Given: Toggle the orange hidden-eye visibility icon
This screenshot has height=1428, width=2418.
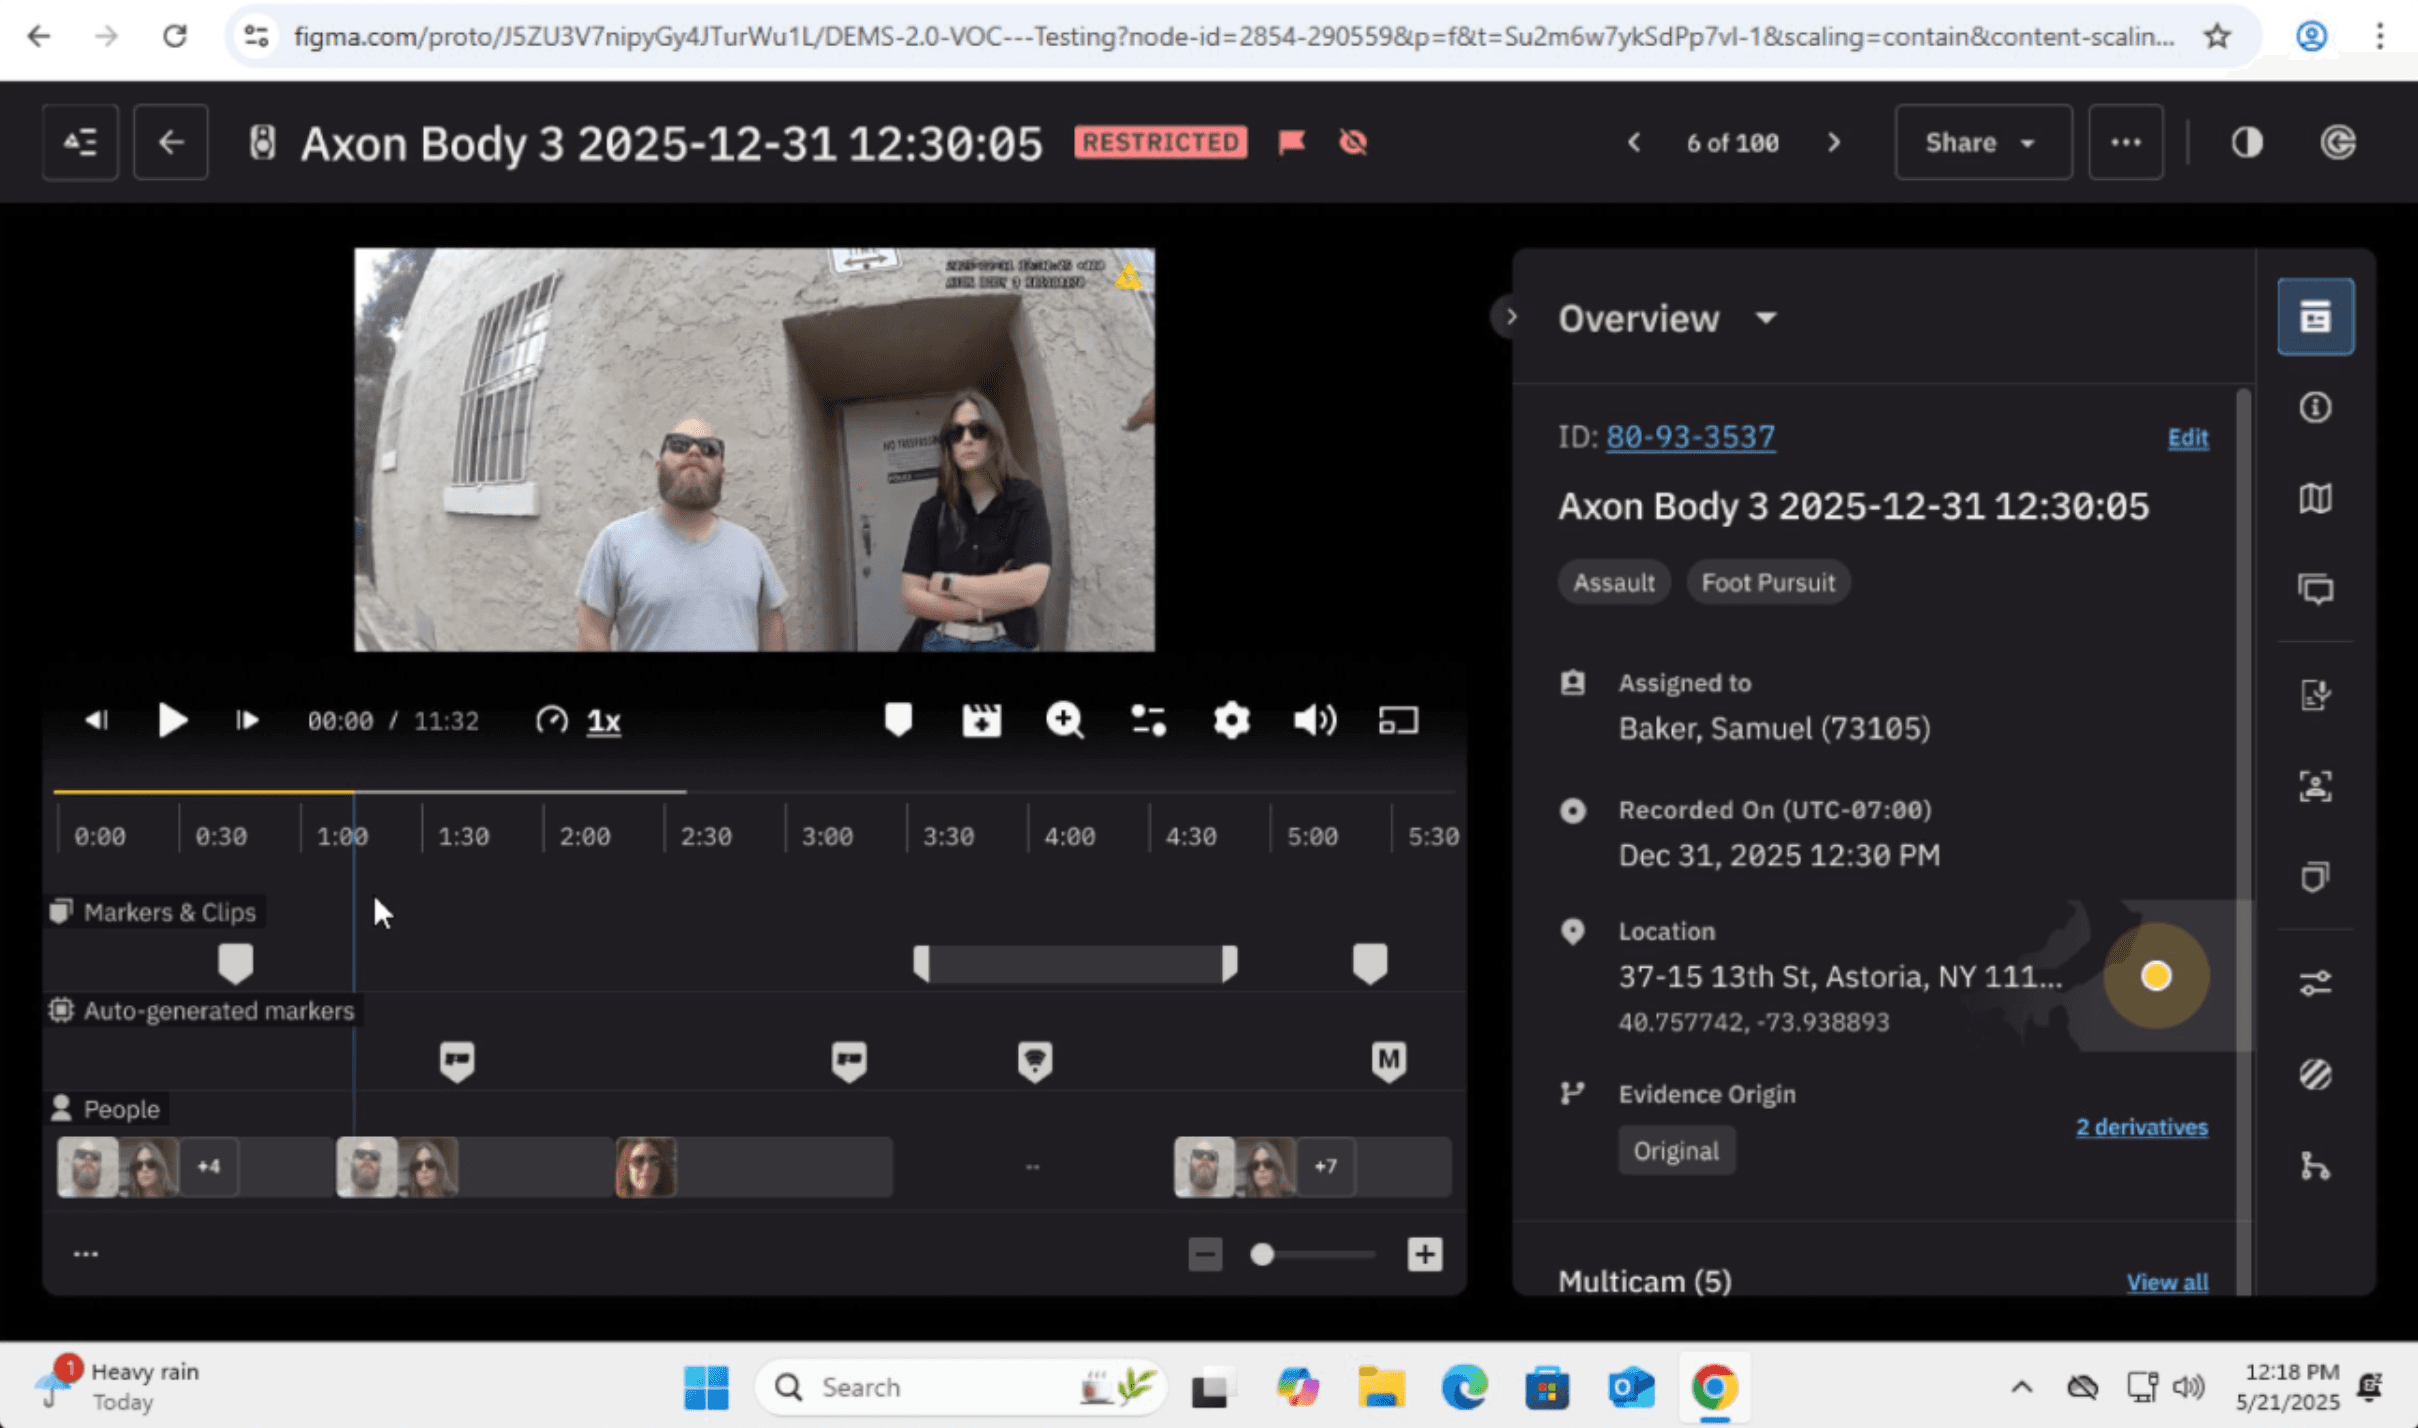Looking at the screenshot, I should [1352, 142].
